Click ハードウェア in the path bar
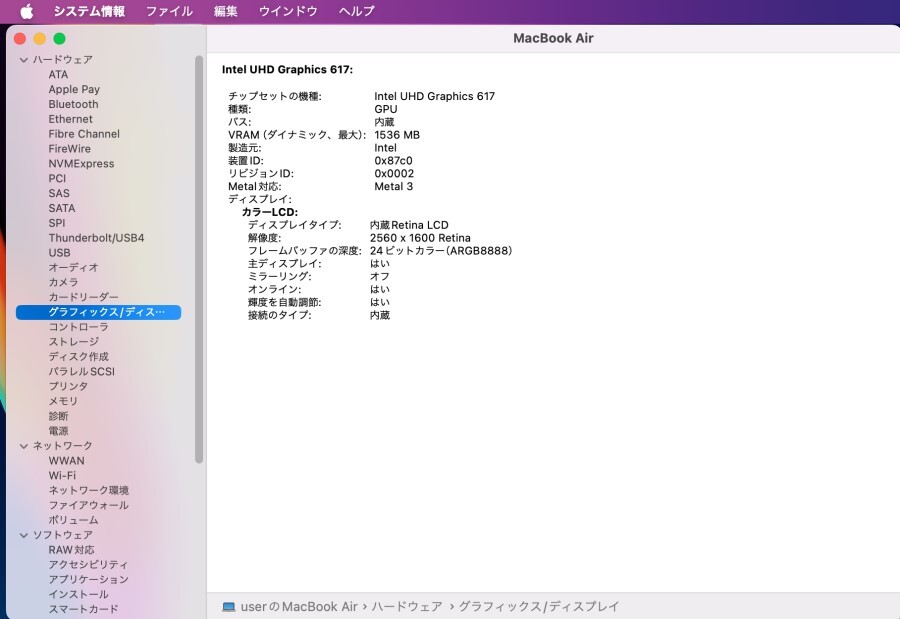This screenshot has height=619, width=900. tap(407, 607)
